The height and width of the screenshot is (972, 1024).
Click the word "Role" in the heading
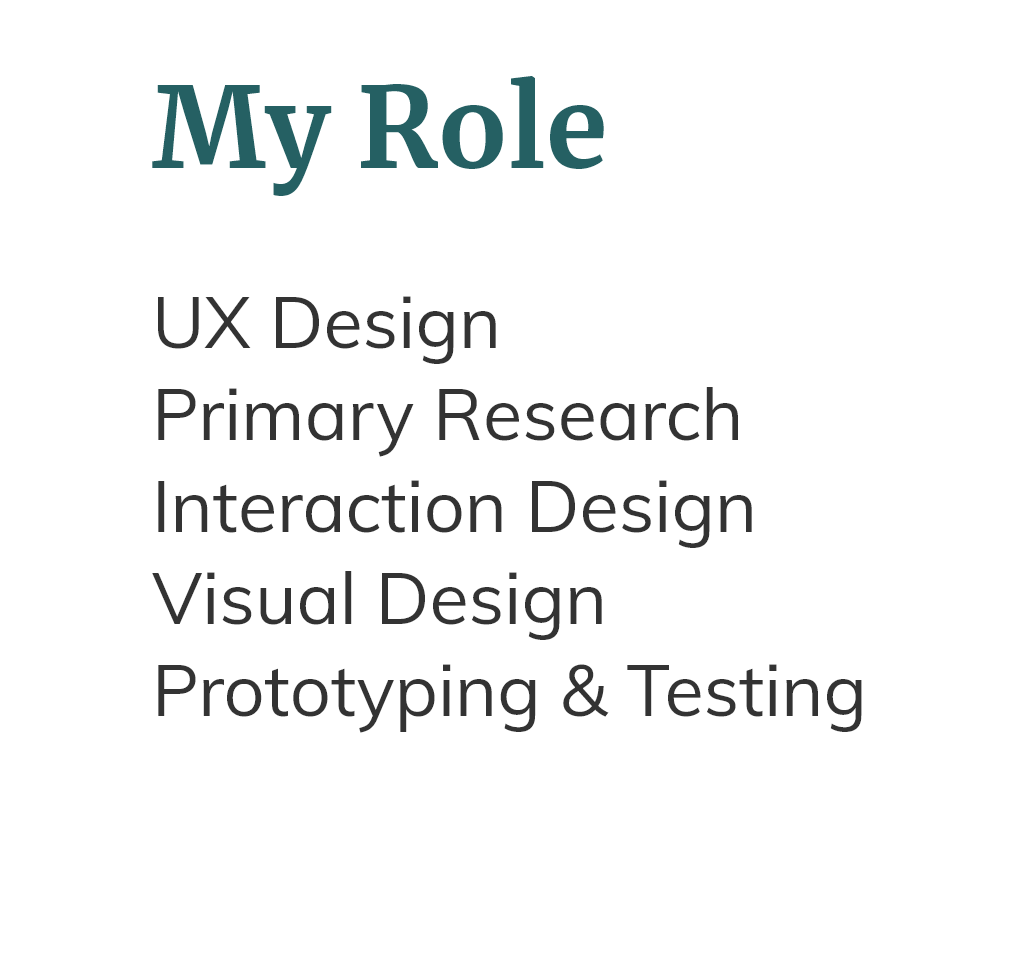point(483,124)
